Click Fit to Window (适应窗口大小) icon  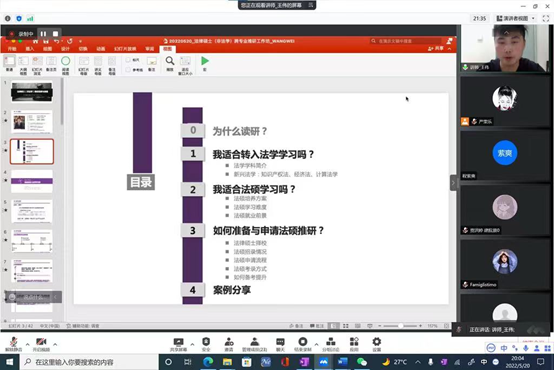185,65
